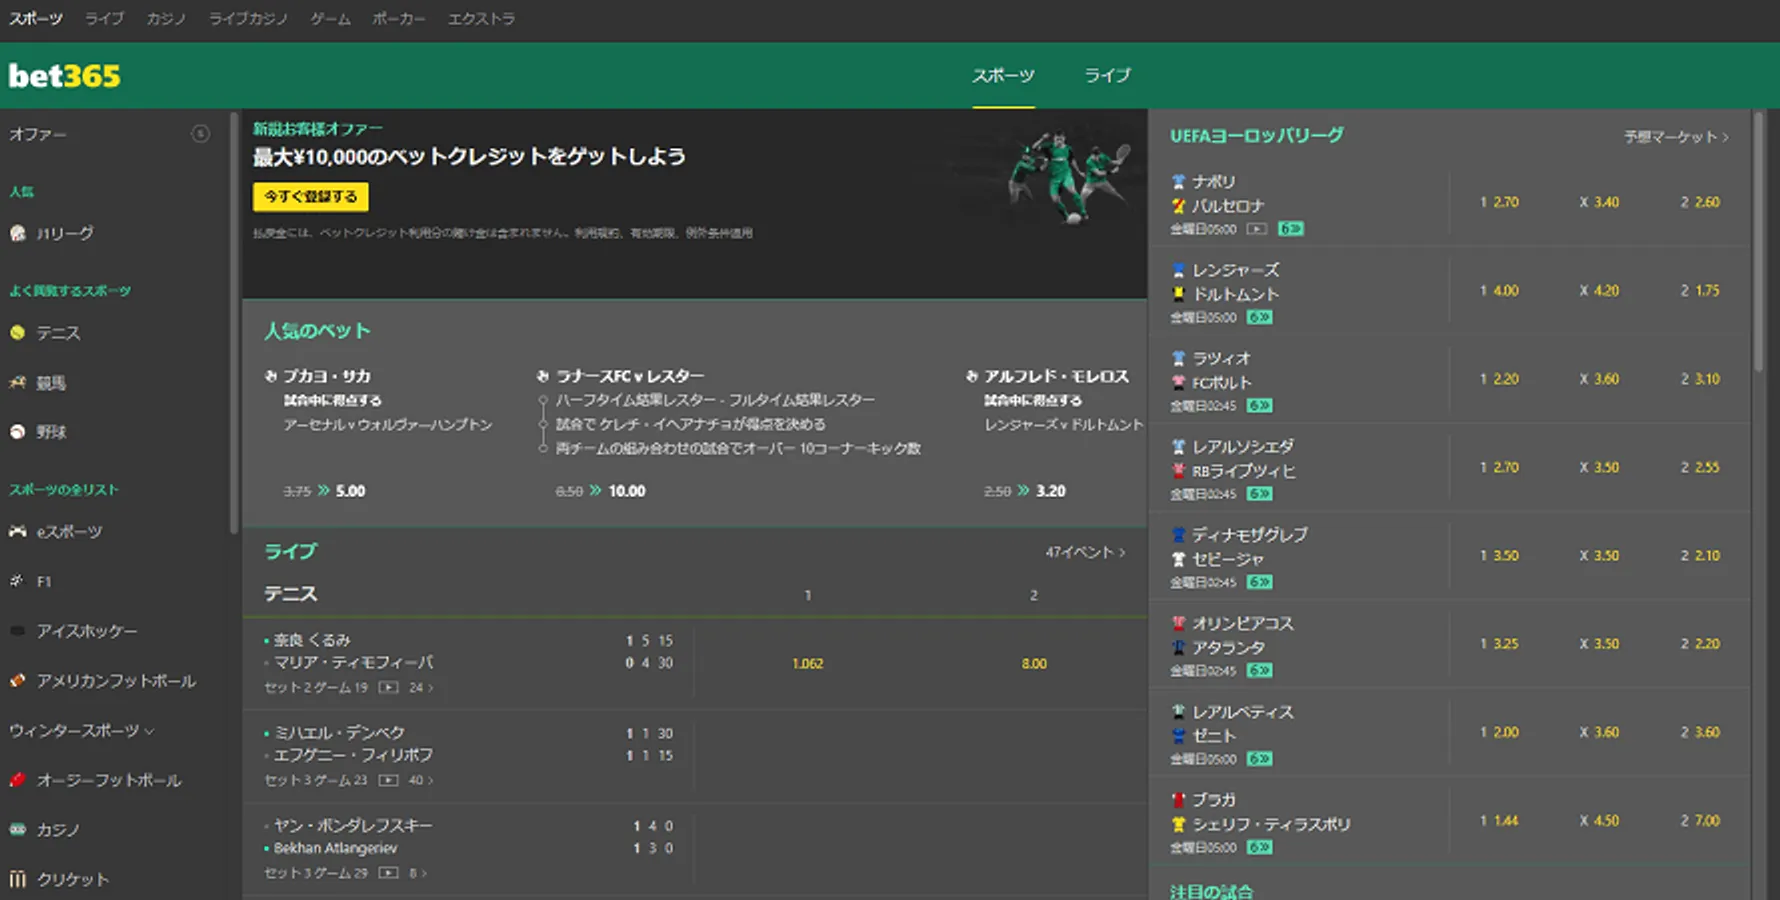Open エクストラ in top menu bar
This screenshot has width=1780, height=900.
481,19
